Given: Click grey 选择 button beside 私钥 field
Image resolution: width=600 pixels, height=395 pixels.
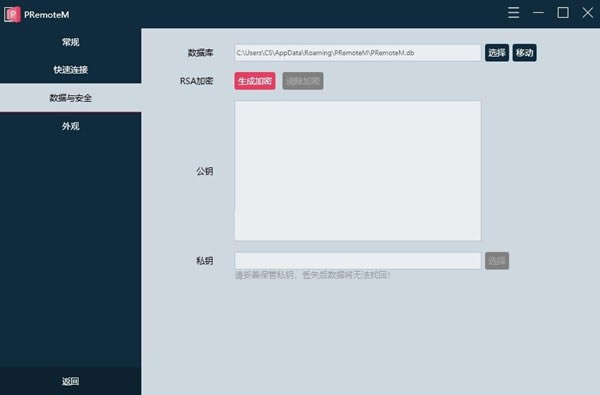Looking at the screenshot, I should tap(497, 261).
